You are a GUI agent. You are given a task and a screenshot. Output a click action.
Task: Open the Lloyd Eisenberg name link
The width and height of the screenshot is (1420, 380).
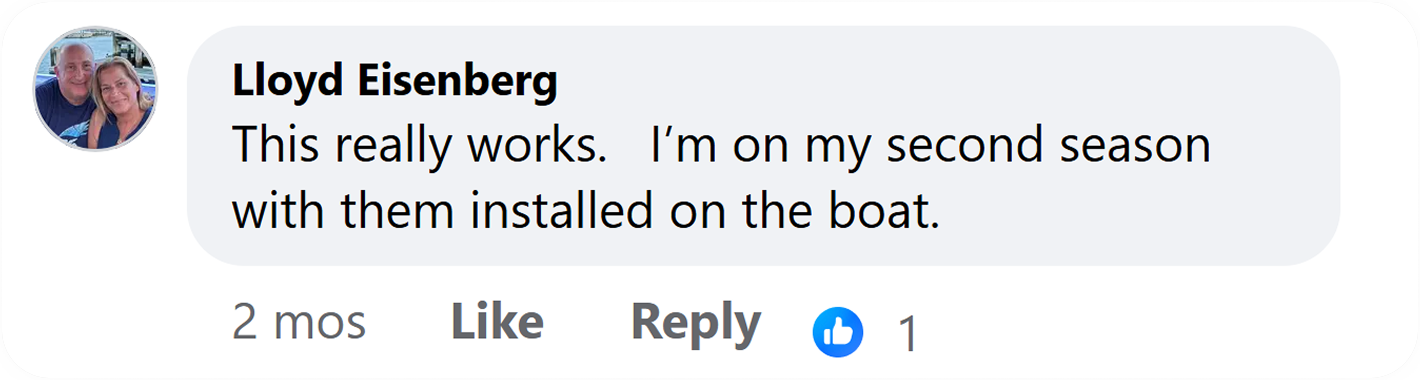point(395,81)
